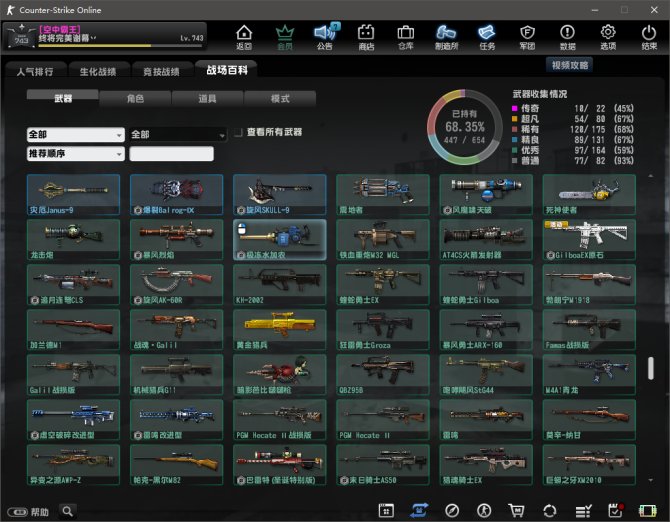Open the 仓库 inventory briefcase icon
This screenshot has height=522, width=670.
pyautogui.click(x=406, y=37)
